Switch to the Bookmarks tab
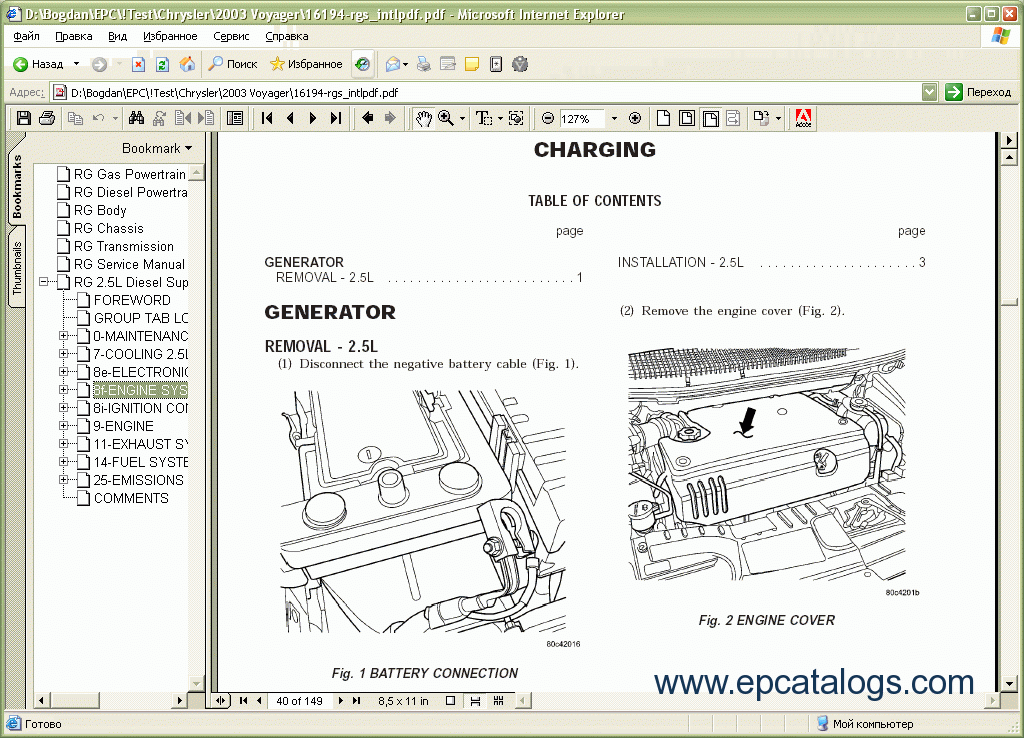The width and height of the screenshot is (1024, 738). [x=16, y=187]
